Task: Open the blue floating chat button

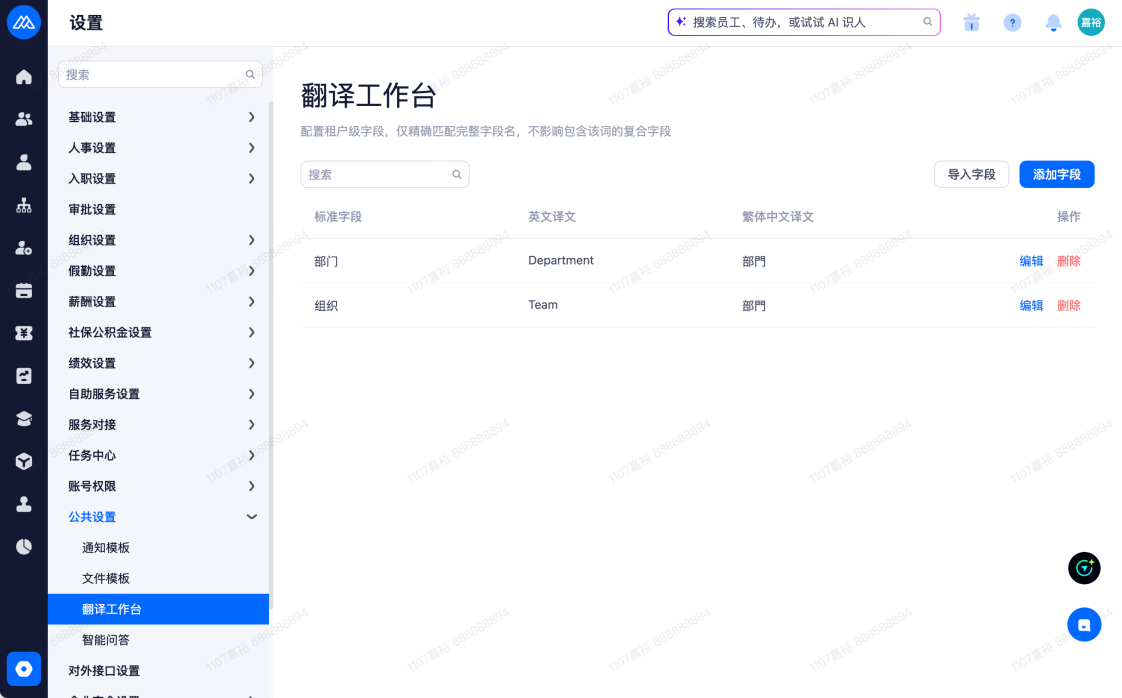Action: (x=1084, y=625)
